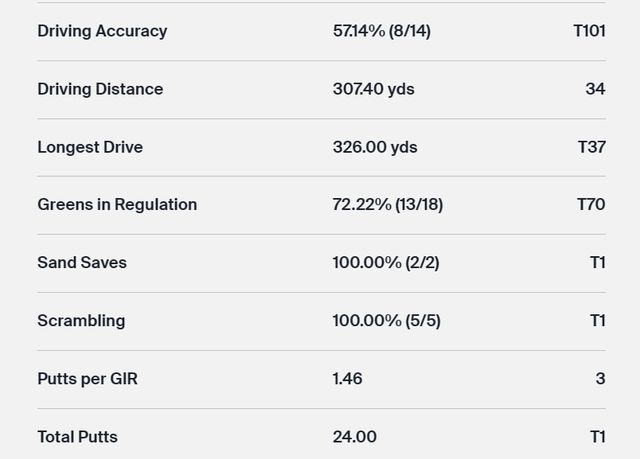Click the Driving Accuracy stat label
The height and width of the screenshot is (459, 640).
102,31
